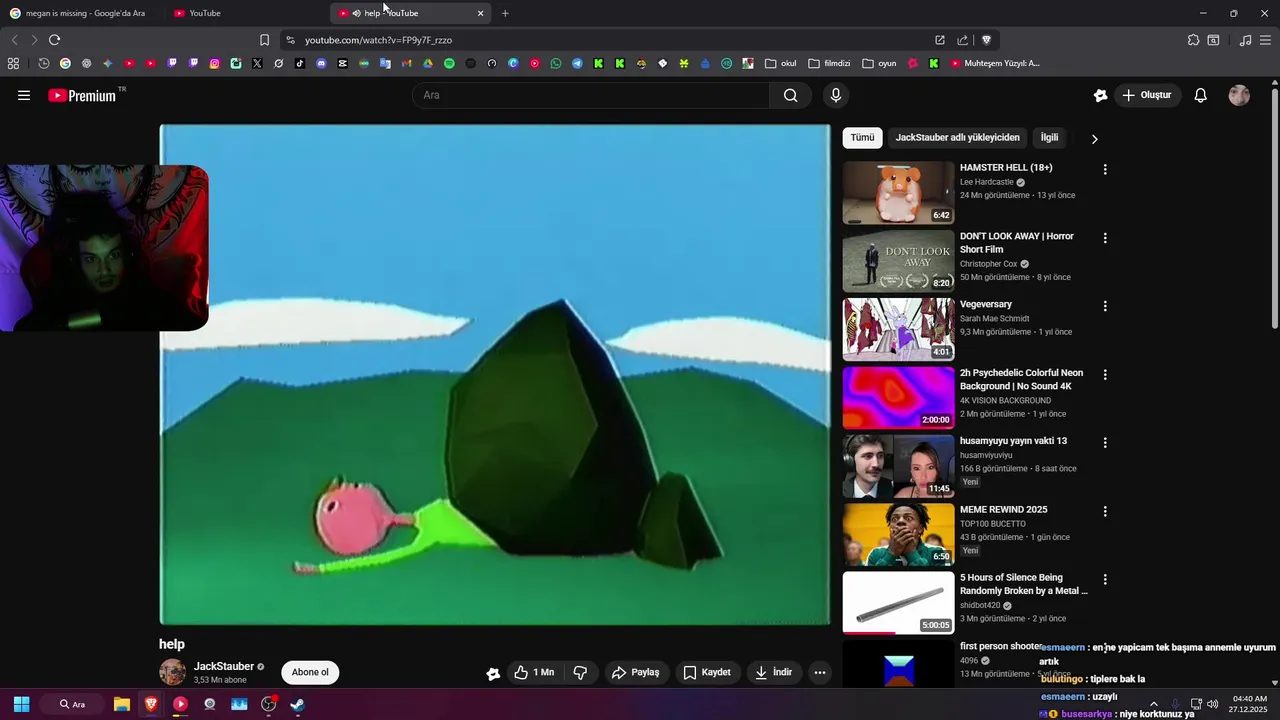The height and width of the screenshot is (720, 1280).
Task: Like the video with thumbs up button
Action: [534, 672]
